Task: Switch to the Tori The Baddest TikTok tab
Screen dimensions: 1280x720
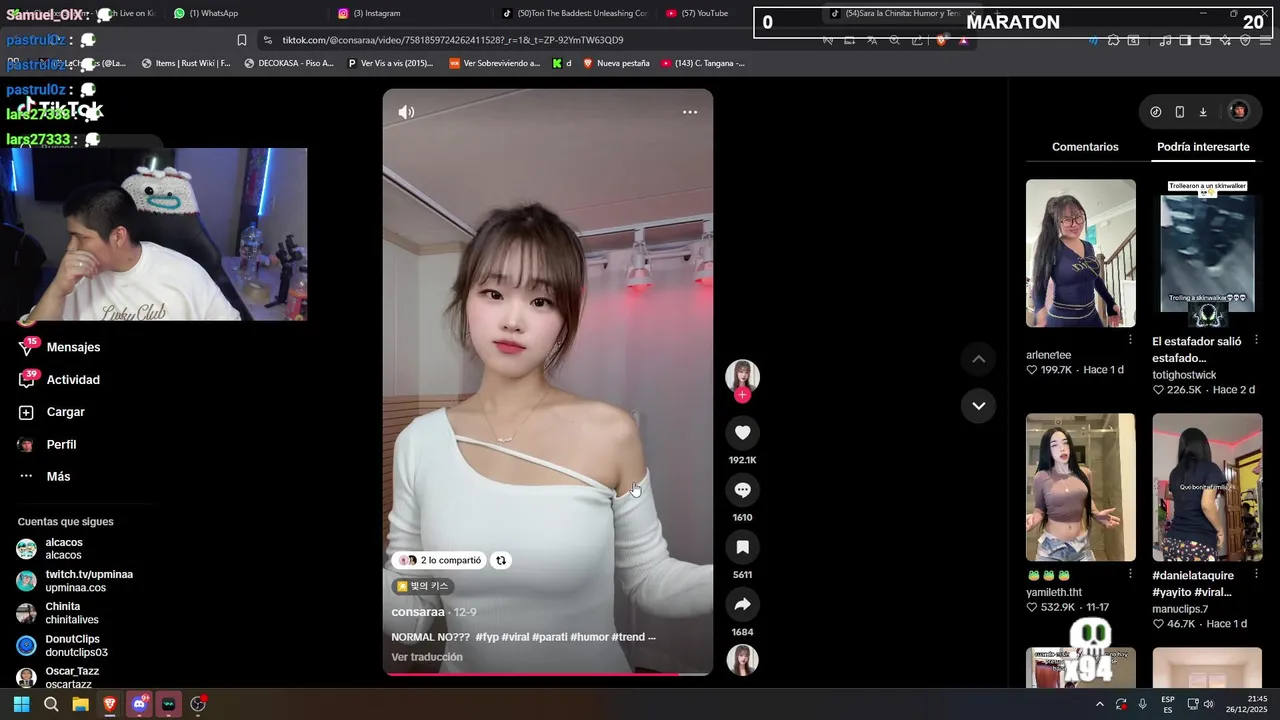Action: (575, 13)
